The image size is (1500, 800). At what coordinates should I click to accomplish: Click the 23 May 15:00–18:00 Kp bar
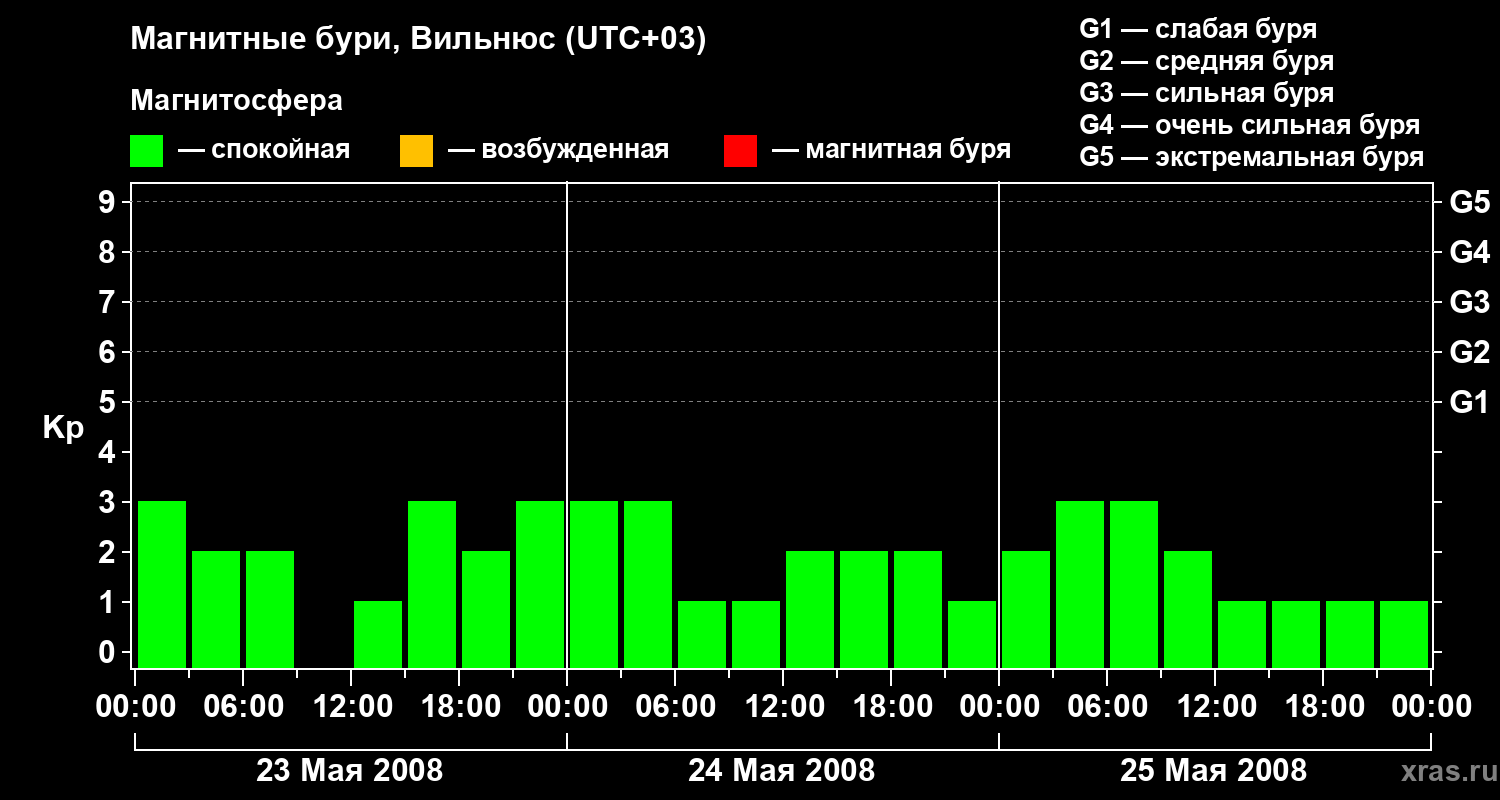tap(432, 584)
